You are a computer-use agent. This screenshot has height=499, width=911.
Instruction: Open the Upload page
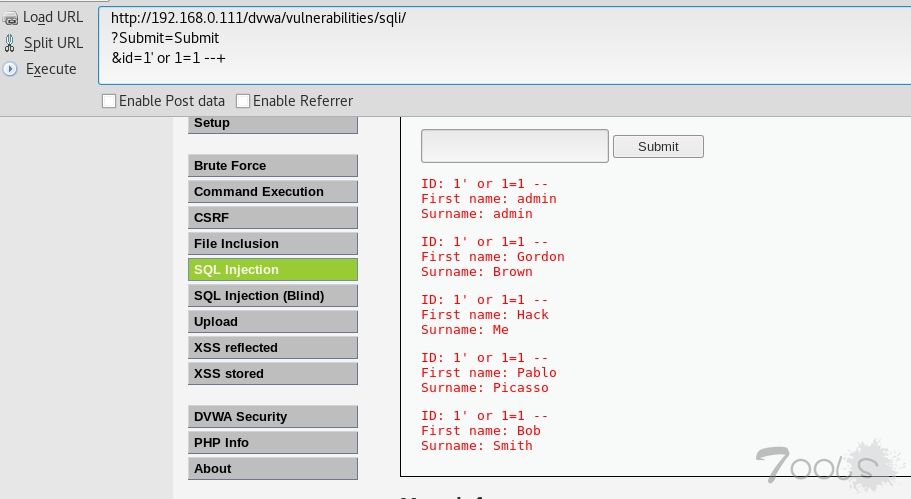[x=272, y=322]
